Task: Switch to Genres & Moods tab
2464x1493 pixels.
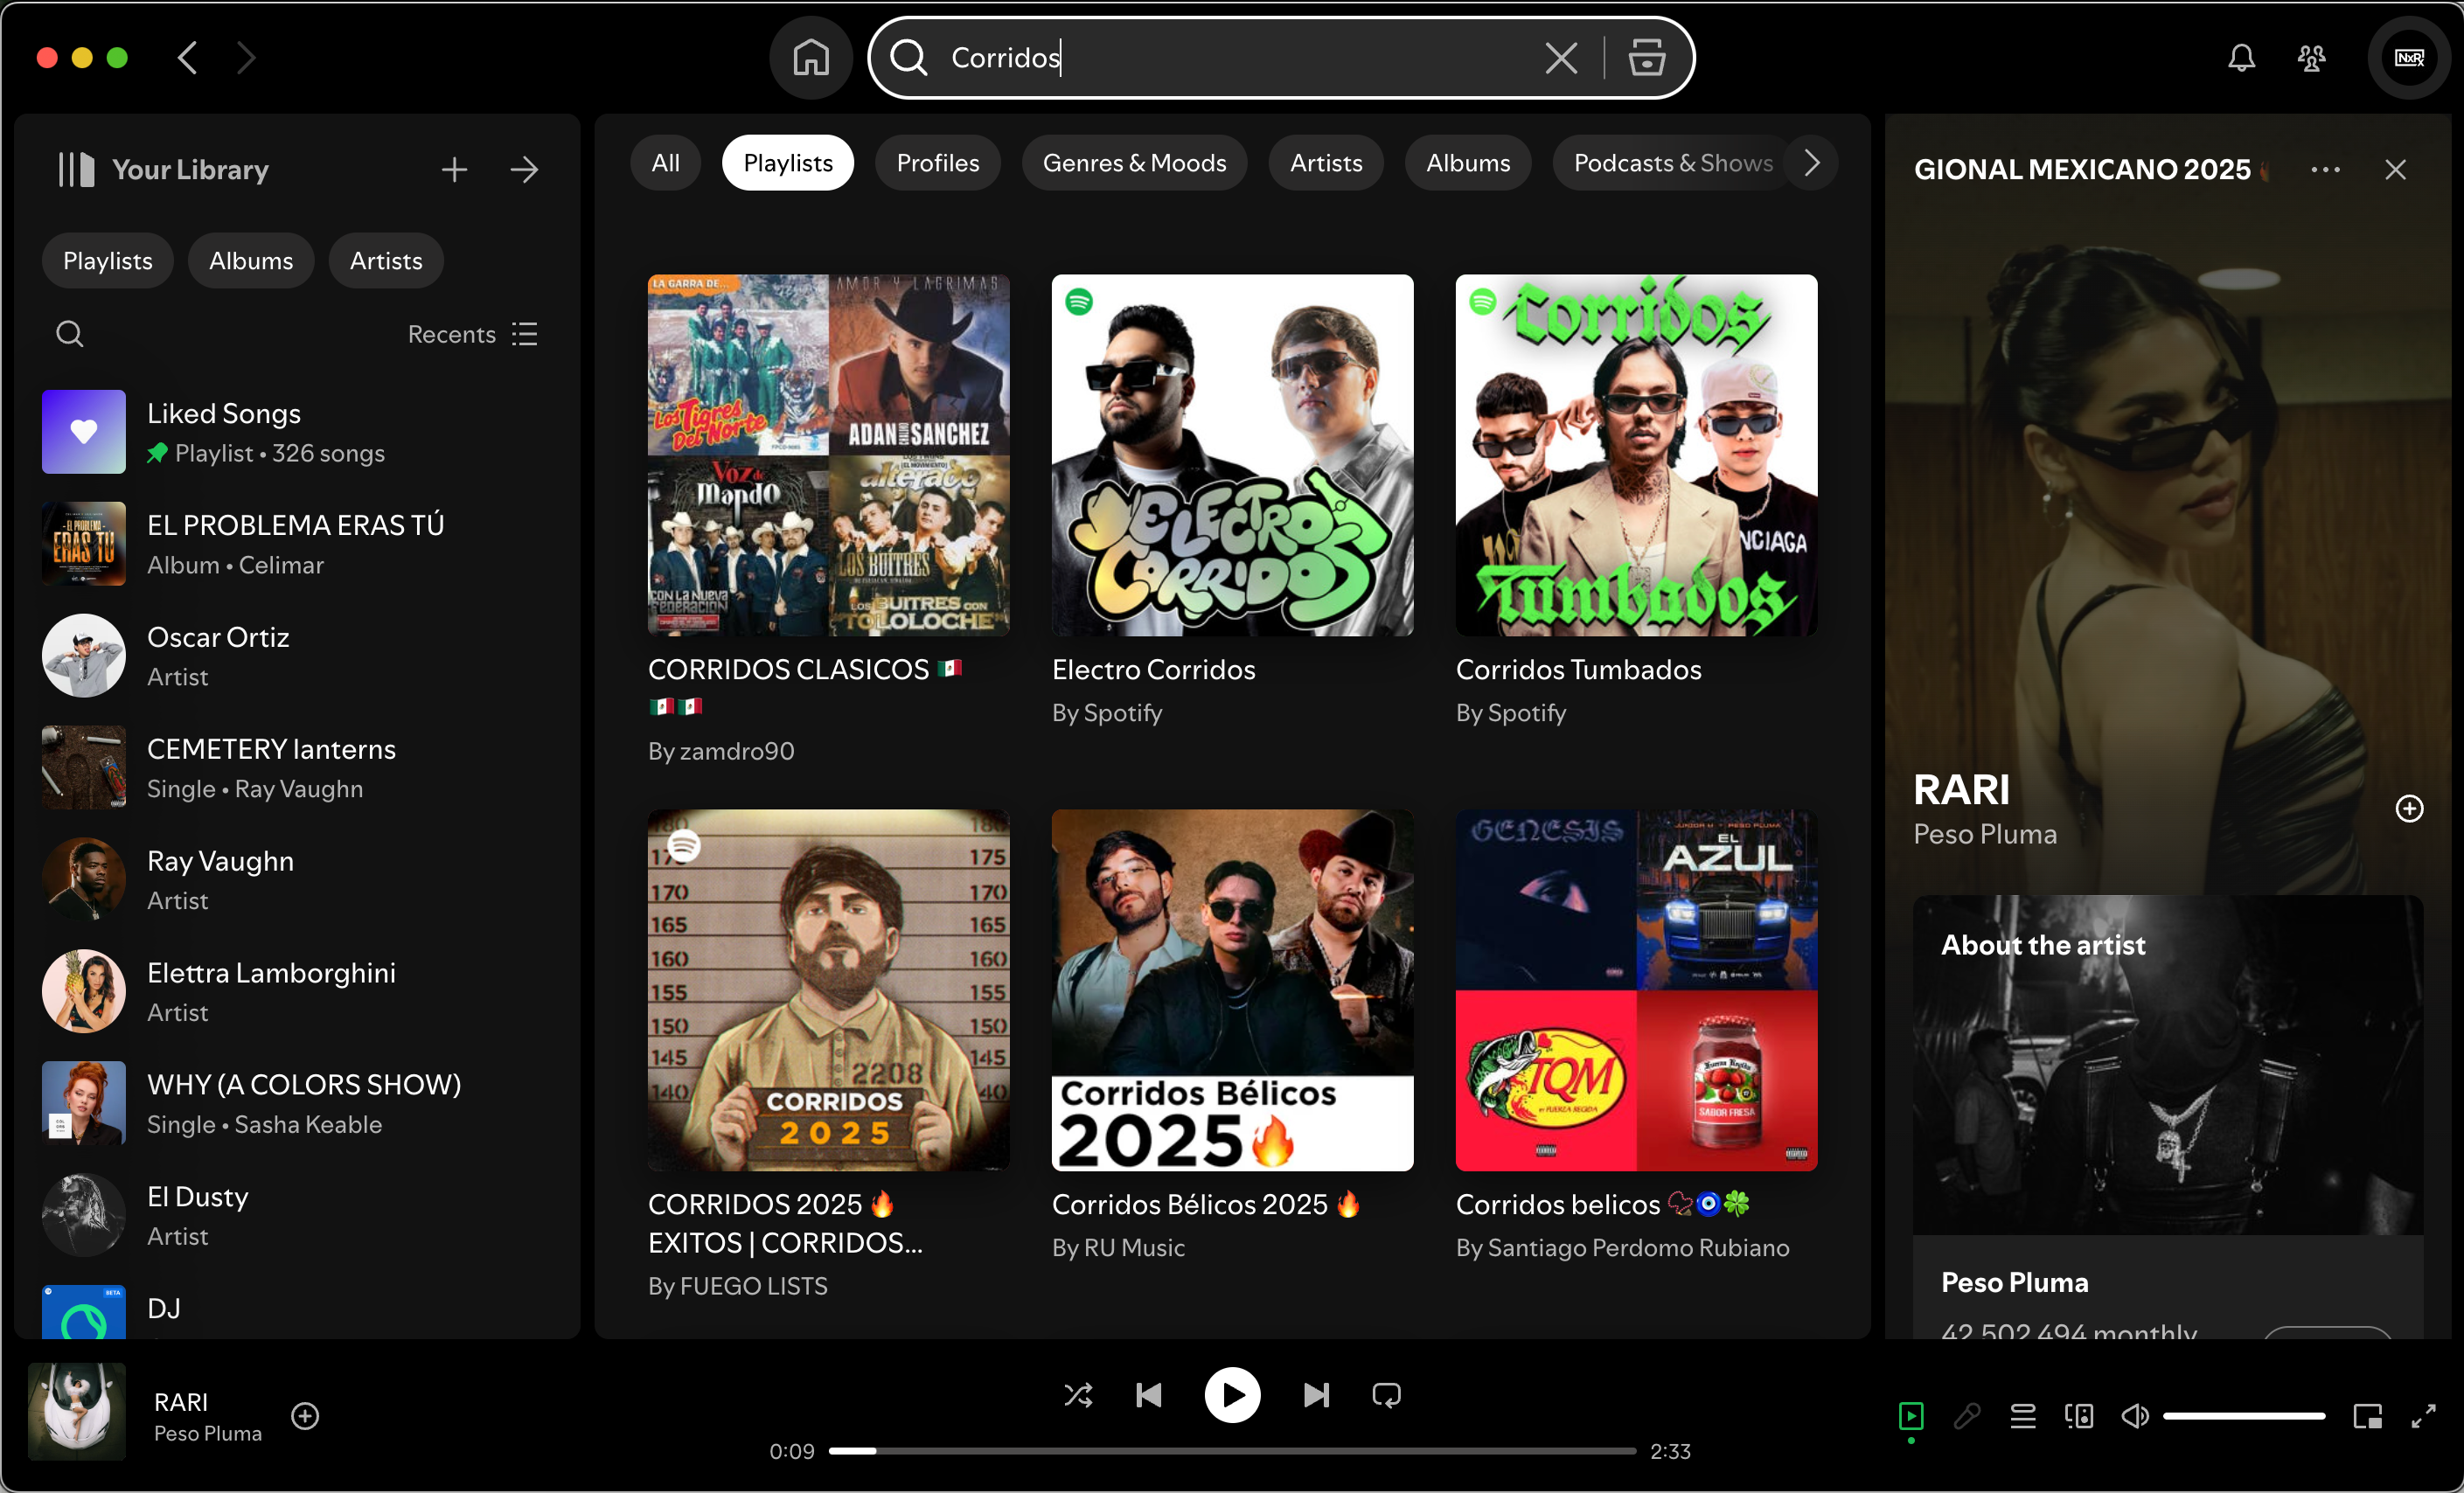Action: [1134, 163]
